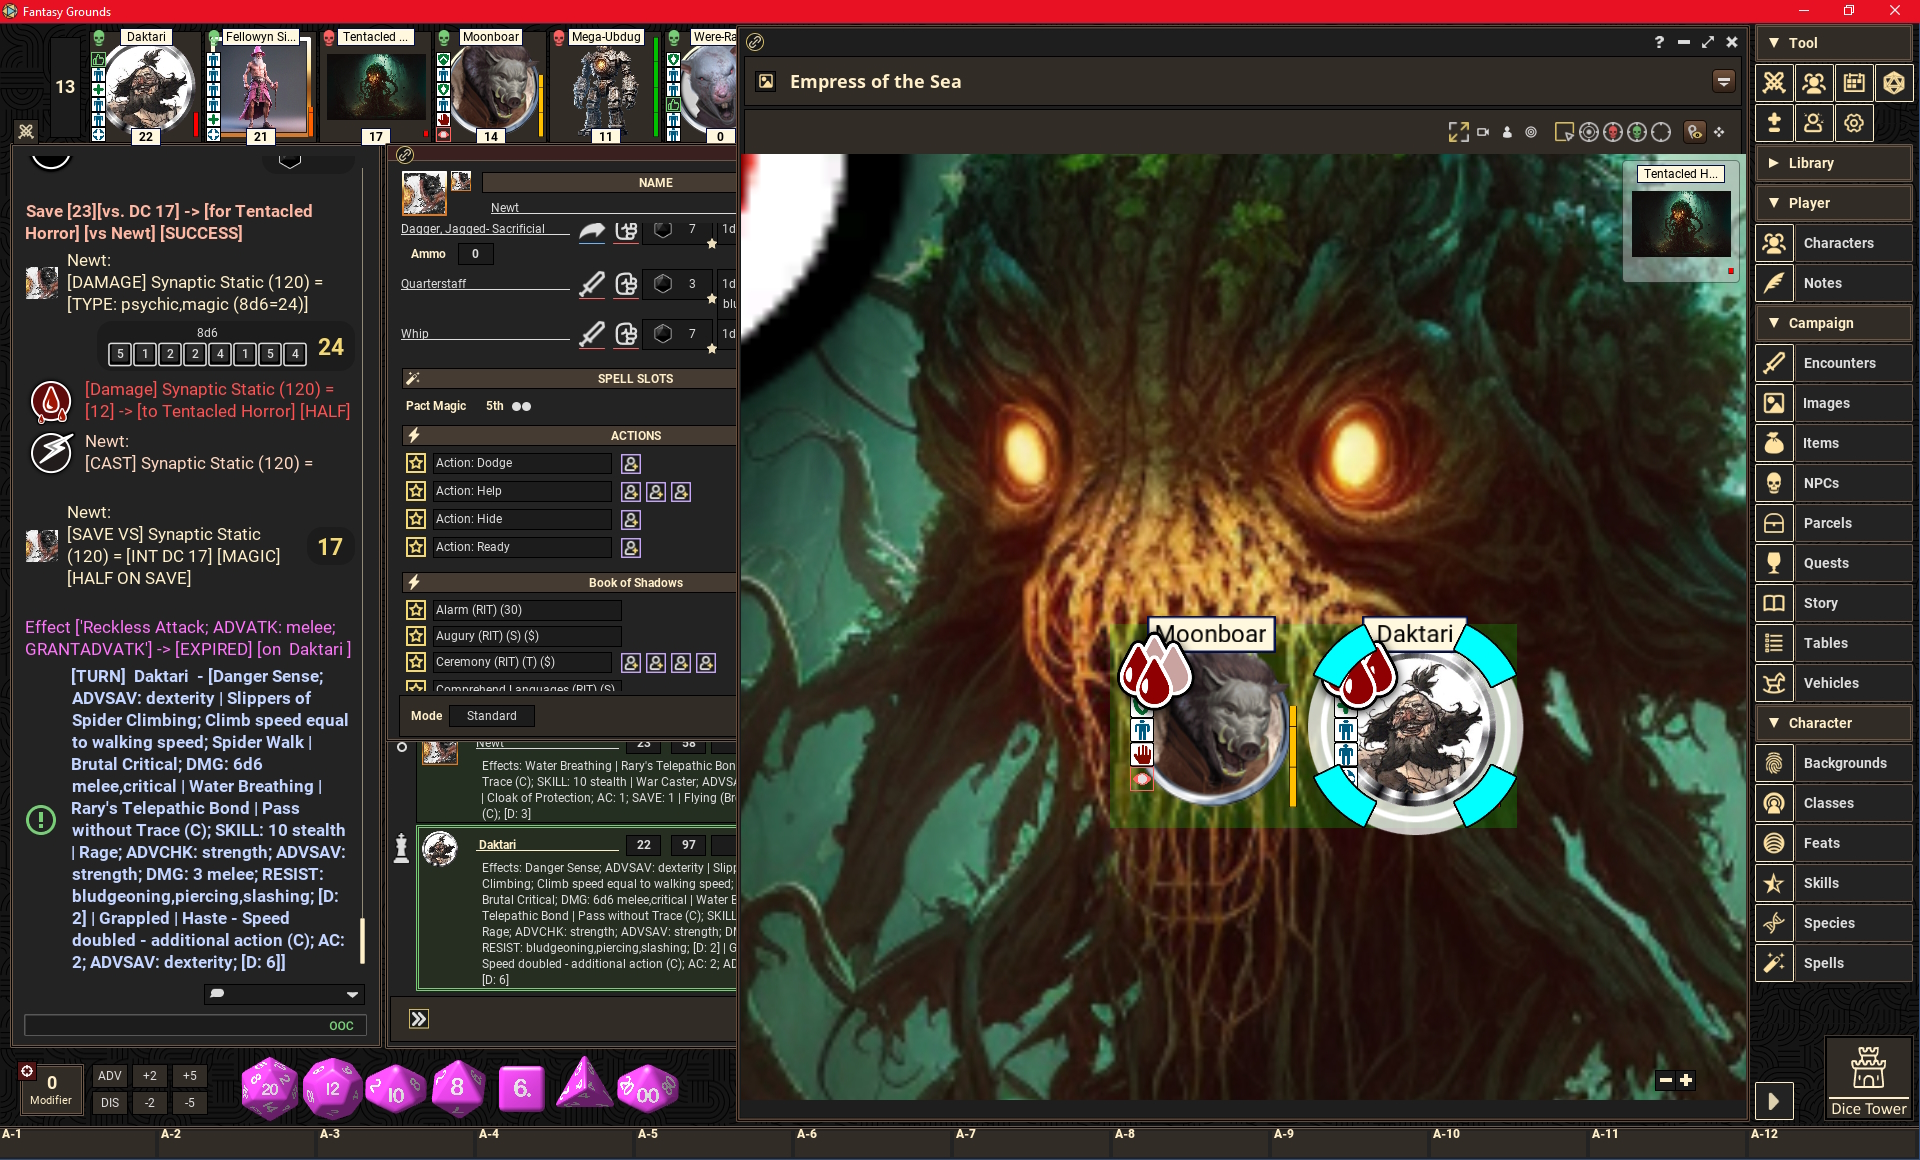
Task: Click the Standard mode button
Action: tap(491, 716)
